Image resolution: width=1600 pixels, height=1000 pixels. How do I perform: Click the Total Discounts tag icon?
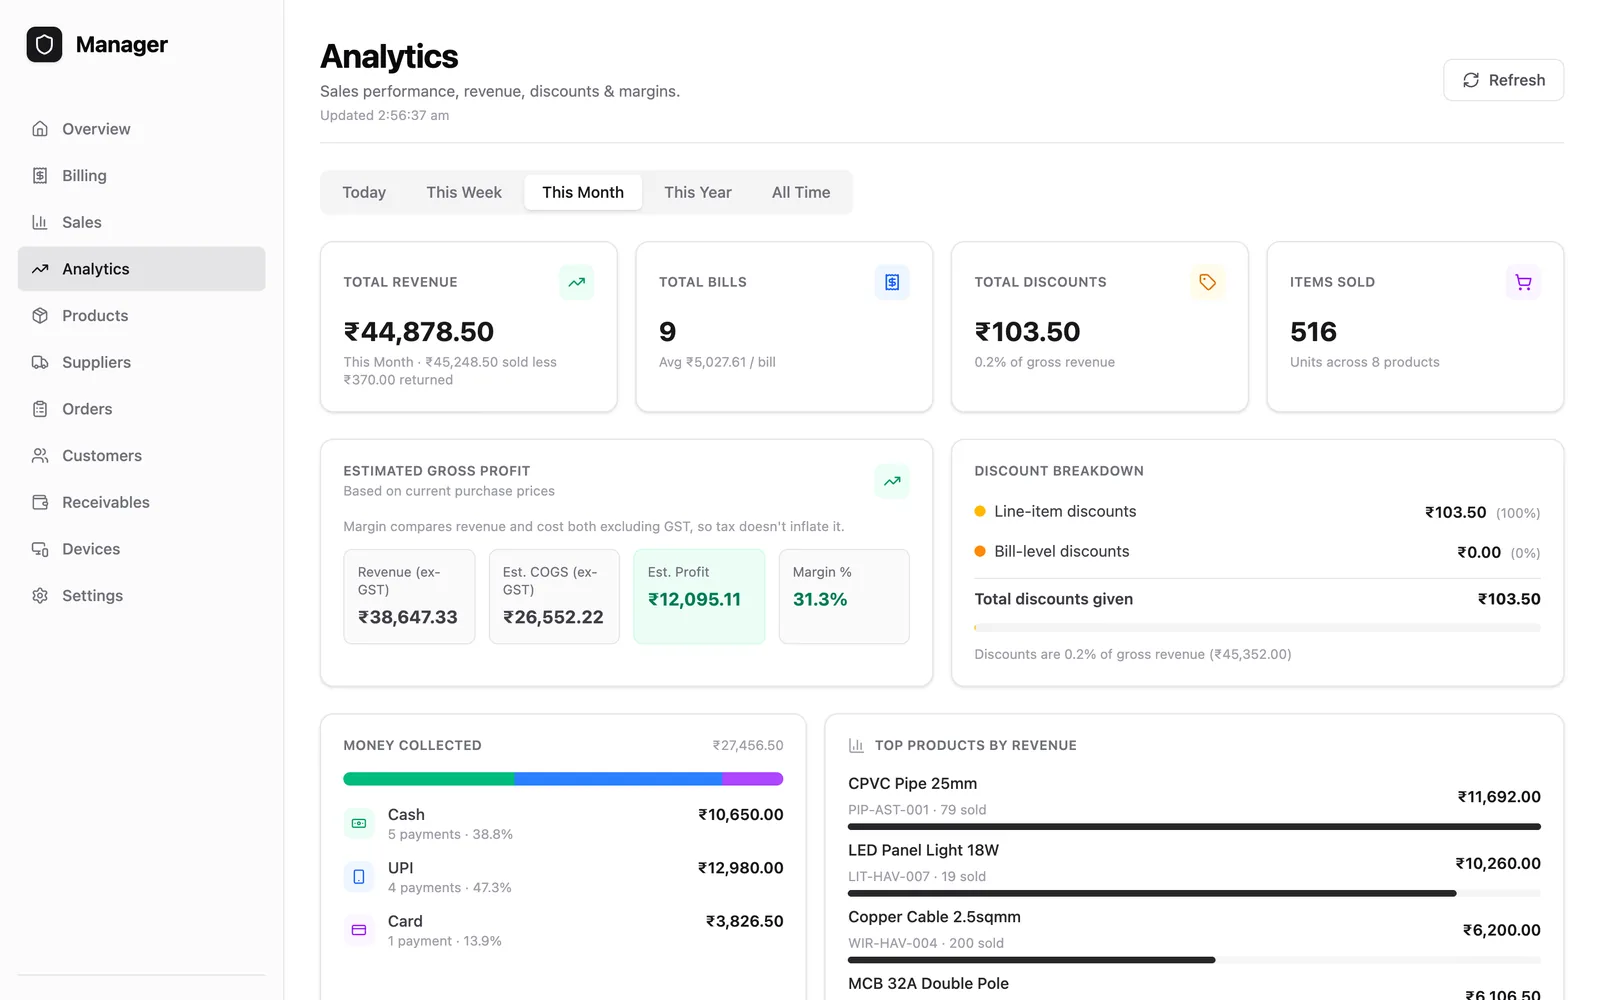click(x=1208, y=282)
